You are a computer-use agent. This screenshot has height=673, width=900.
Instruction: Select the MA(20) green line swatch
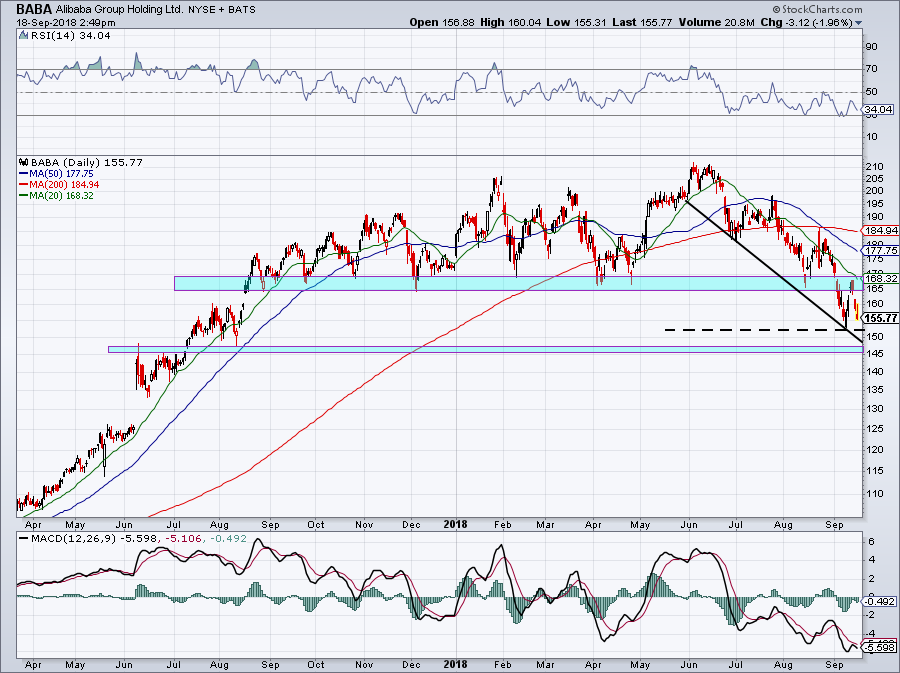pyautogui.click(x=24, y=196)
